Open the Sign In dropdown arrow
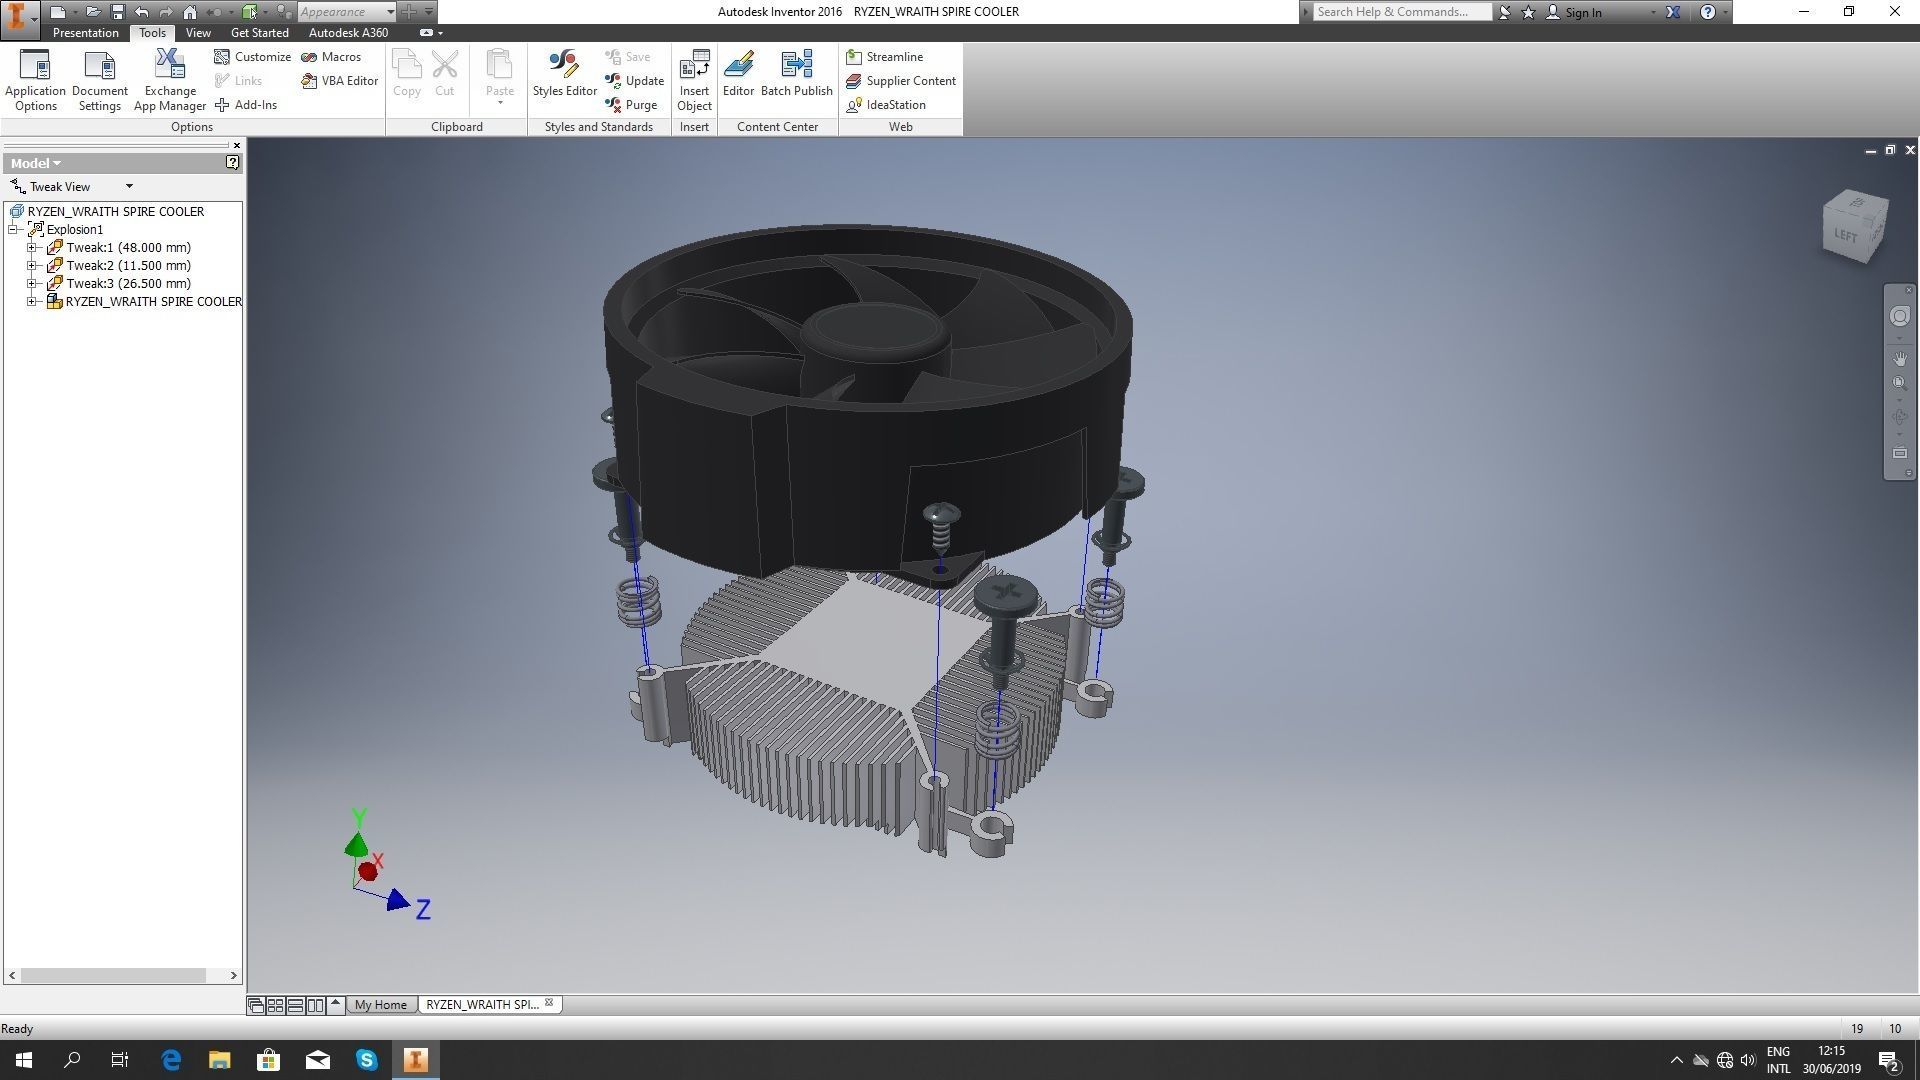The width and height of the screenshot is (1920, 1080). (1652, 12)
